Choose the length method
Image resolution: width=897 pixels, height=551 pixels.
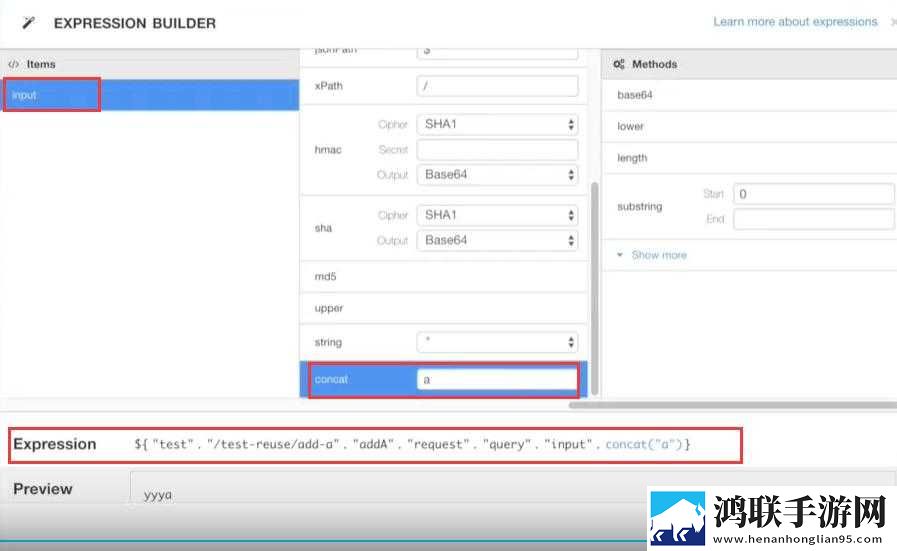[x=749, y=158]
